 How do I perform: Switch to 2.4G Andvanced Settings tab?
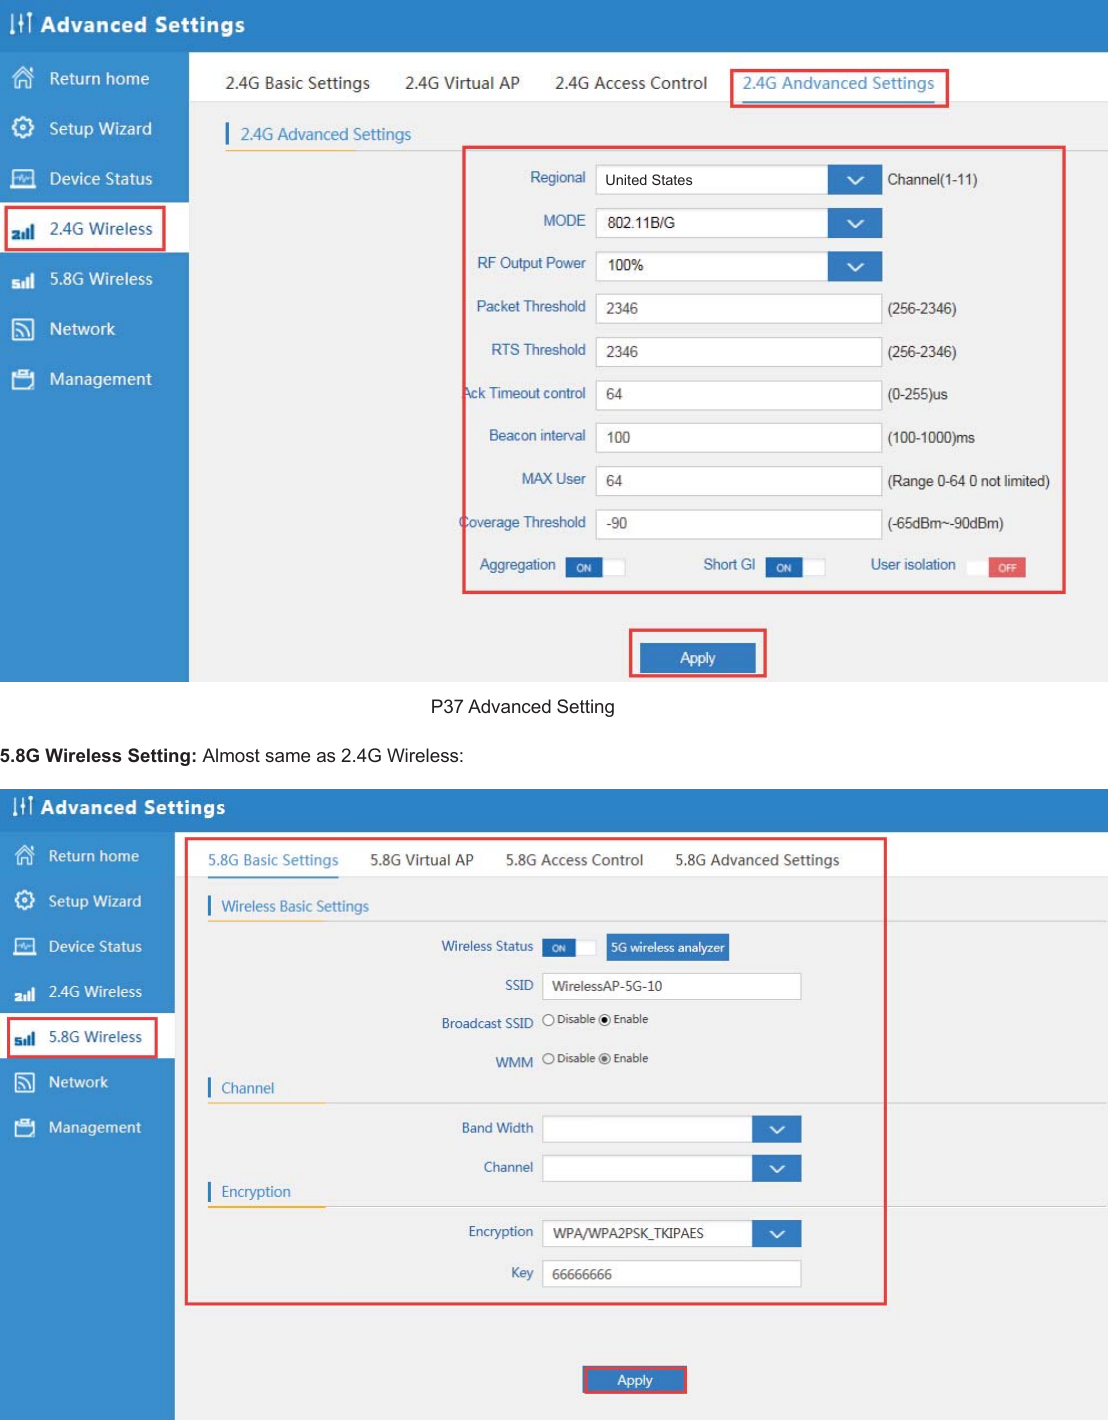[838, 83]
